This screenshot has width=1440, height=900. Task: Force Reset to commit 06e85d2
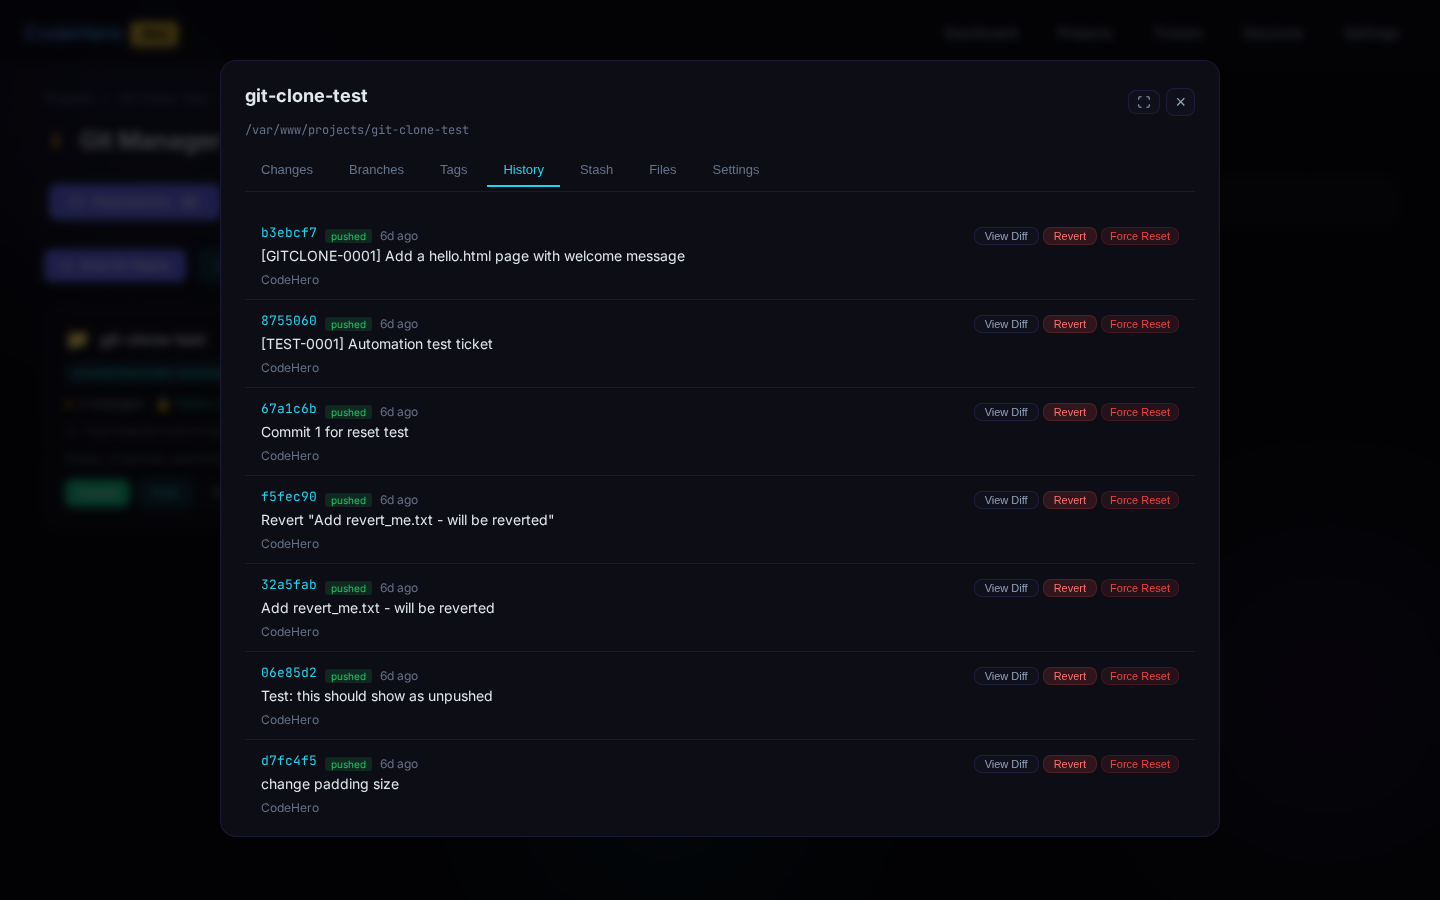[x=1140, y=676]
